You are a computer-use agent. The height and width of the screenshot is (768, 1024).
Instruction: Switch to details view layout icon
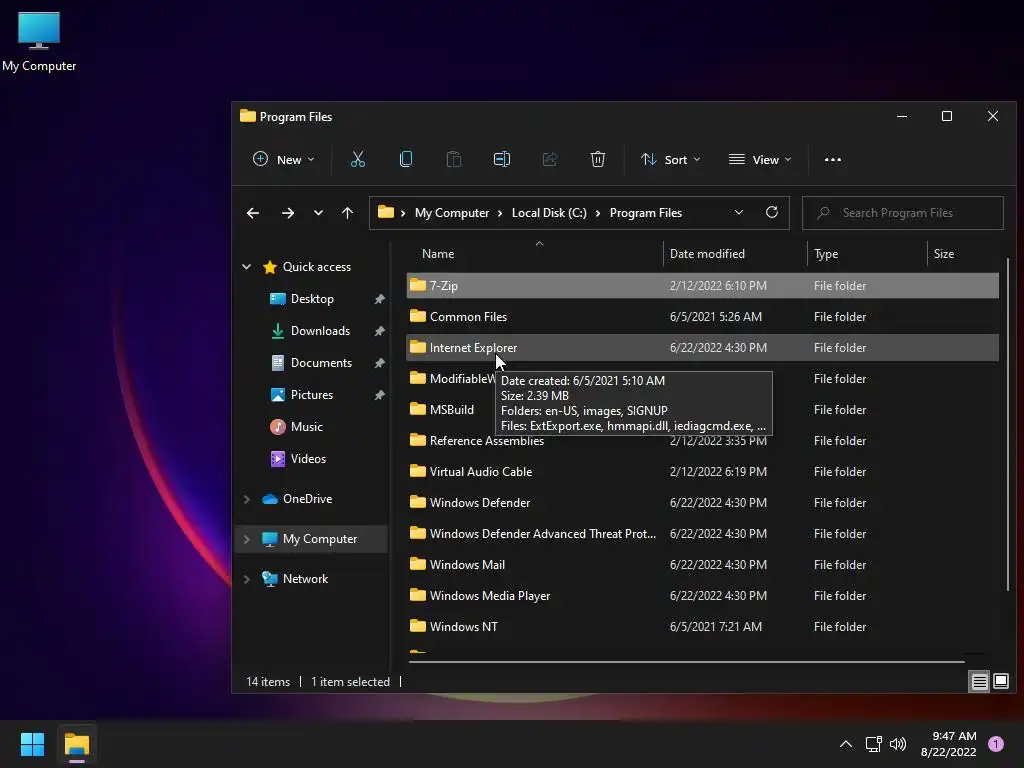(x=979, y=682)
